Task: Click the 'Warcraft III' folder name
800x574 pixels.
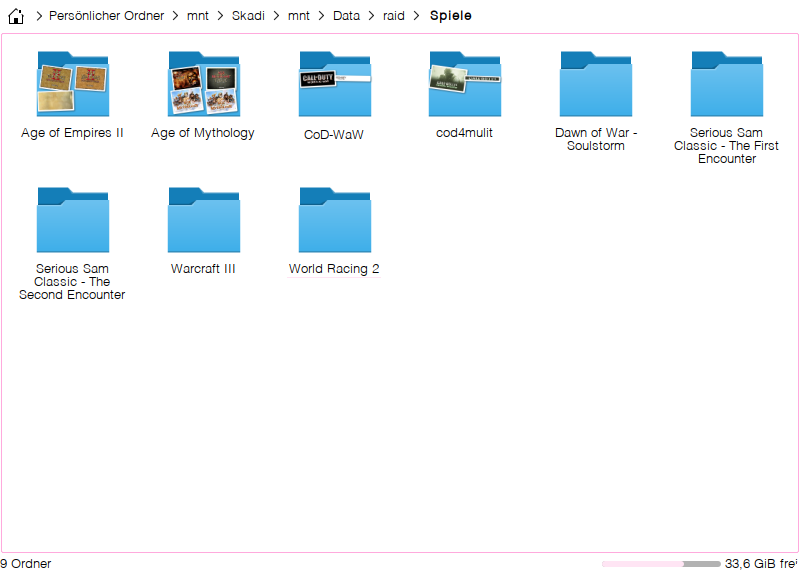Action: (x=203, y=269)
